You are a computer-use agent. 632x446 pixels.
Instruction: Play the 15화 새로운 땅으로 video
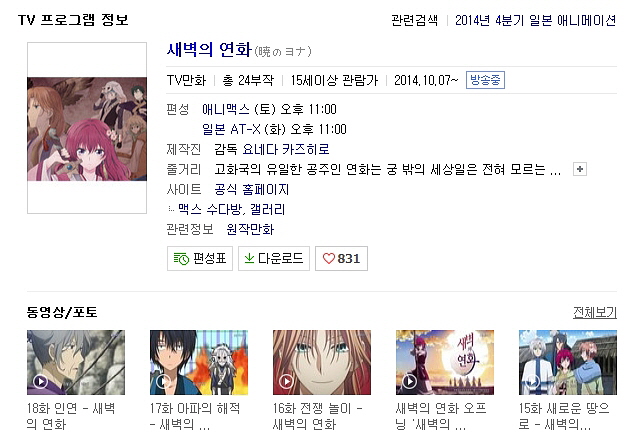pos(568,362)
